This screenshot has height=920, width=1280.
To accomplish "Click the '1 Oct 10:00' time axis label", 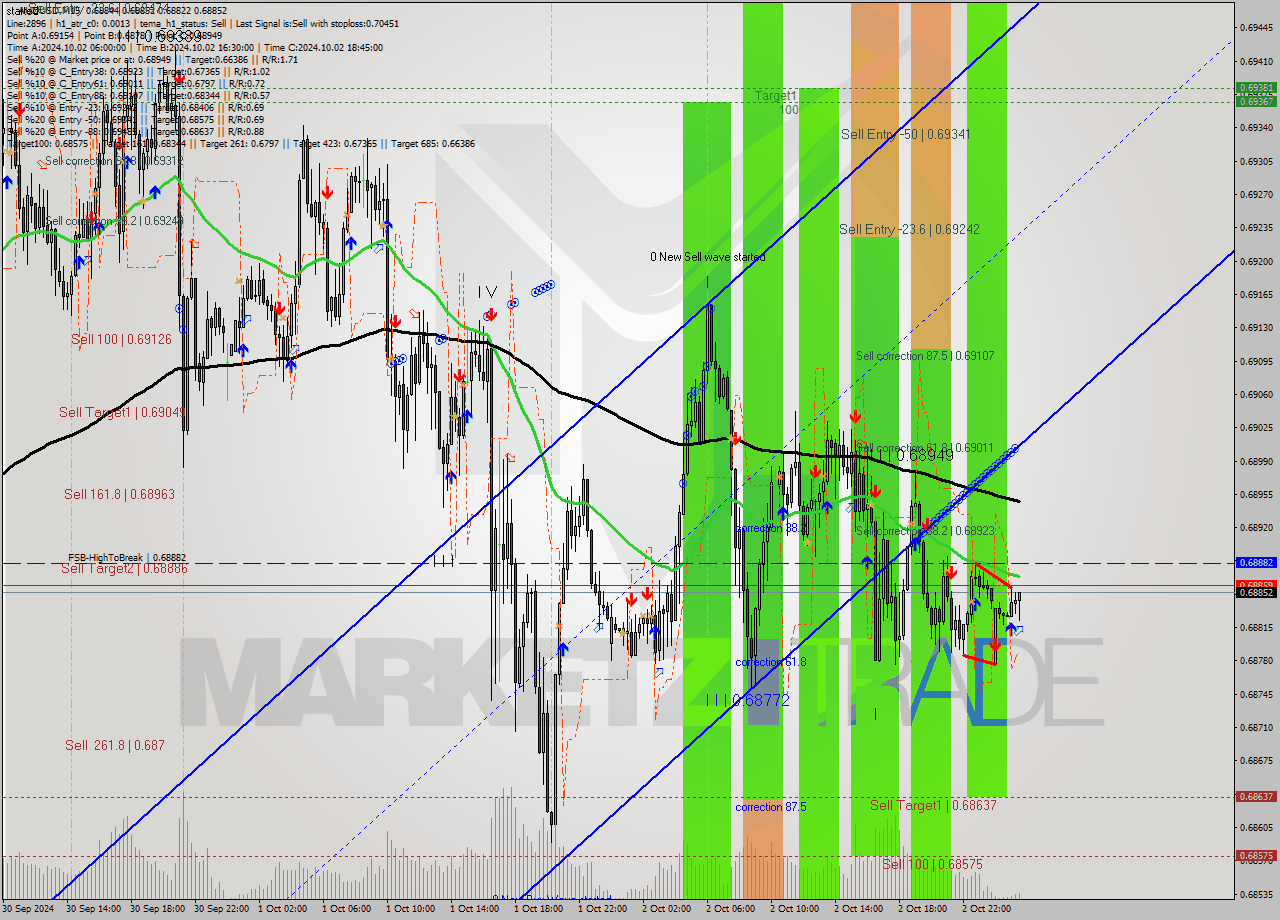I will click(410, 908).
